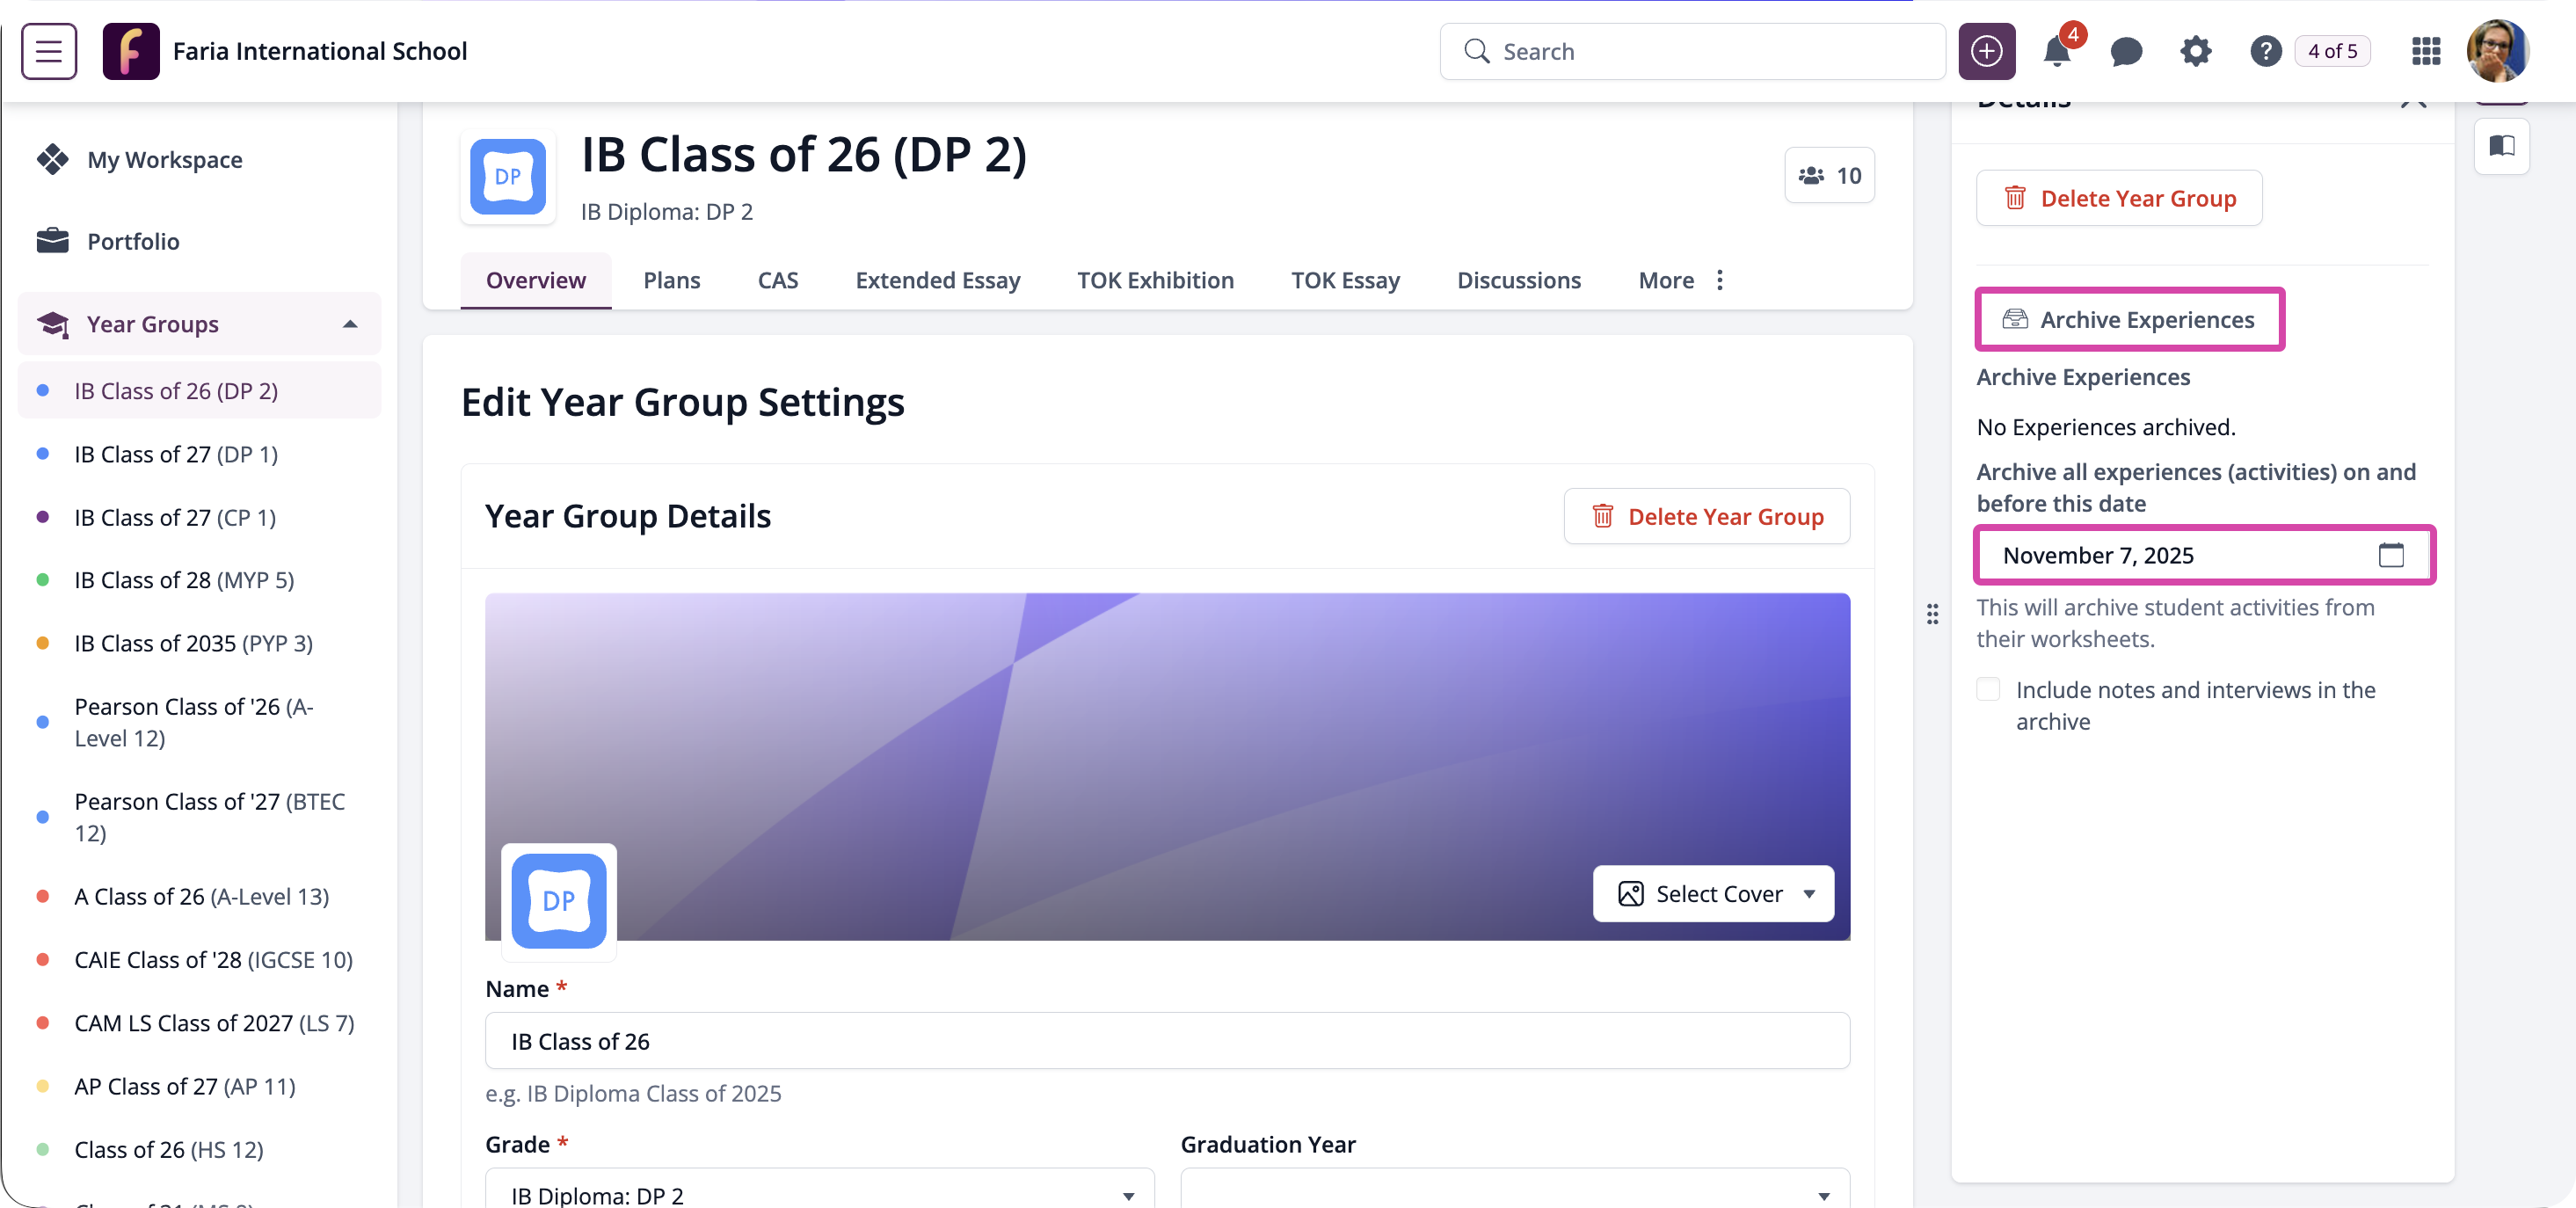The width and height of the screenshot is (2576, 1208).
Task: Open the Extended Essay tab
Action: 938,280
